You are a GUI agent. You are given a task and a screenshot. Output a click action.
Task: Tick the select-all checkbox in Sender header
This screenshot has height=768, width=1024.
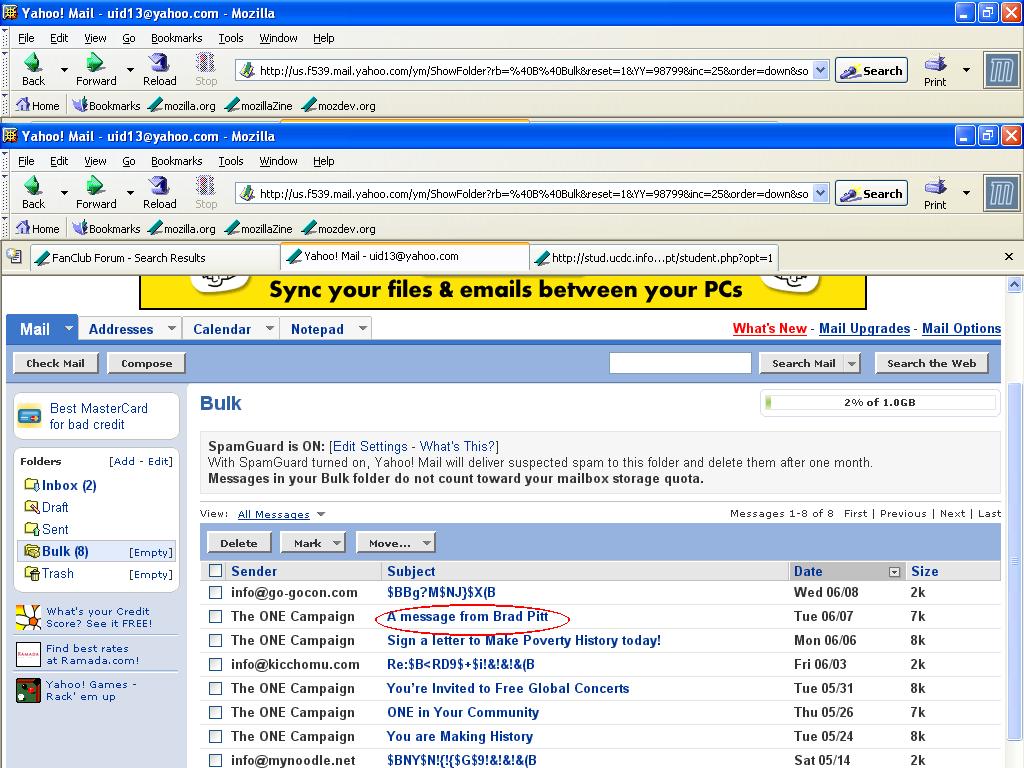click(215, 571)
